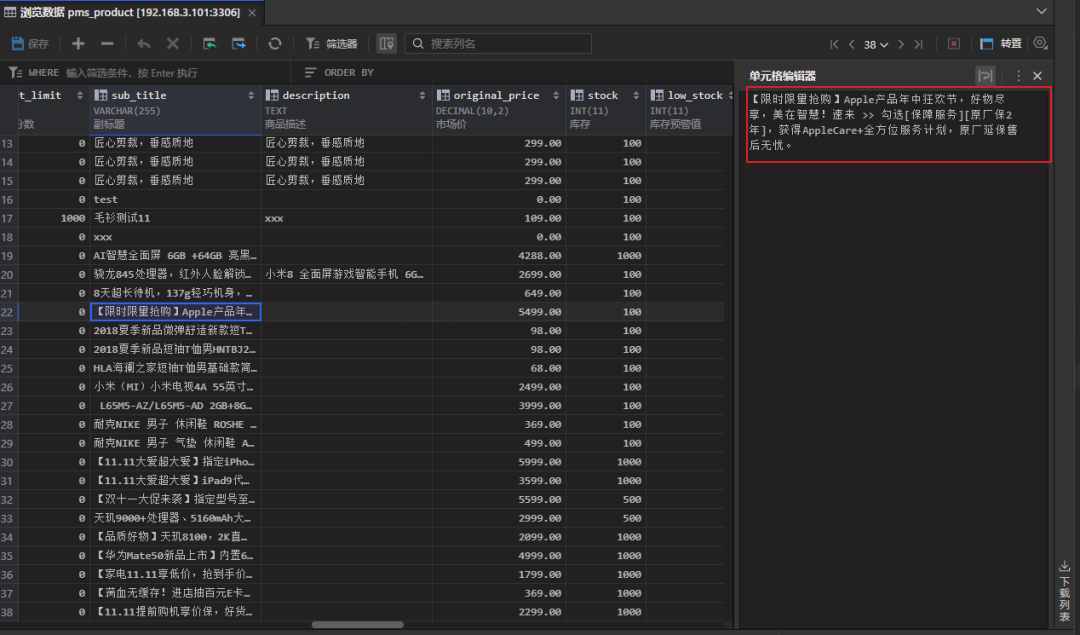The image size is (1080, 635).
Task: Add a new row with the plus icon
Action: pyautogui.click(x=78, y=43)
